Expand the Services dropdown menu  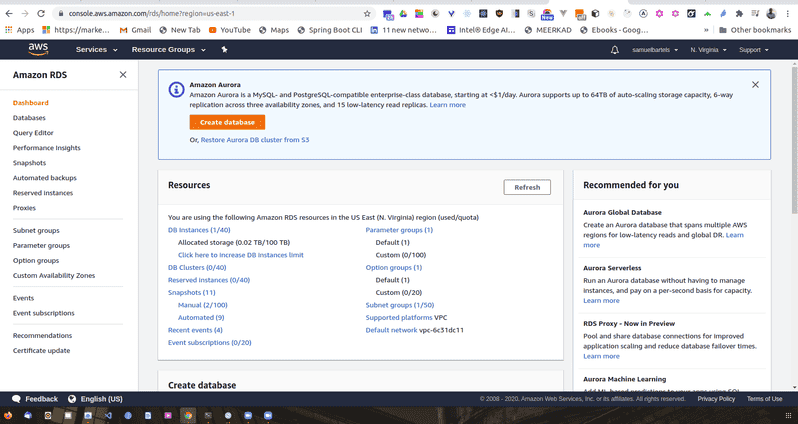tap(97, 49)
